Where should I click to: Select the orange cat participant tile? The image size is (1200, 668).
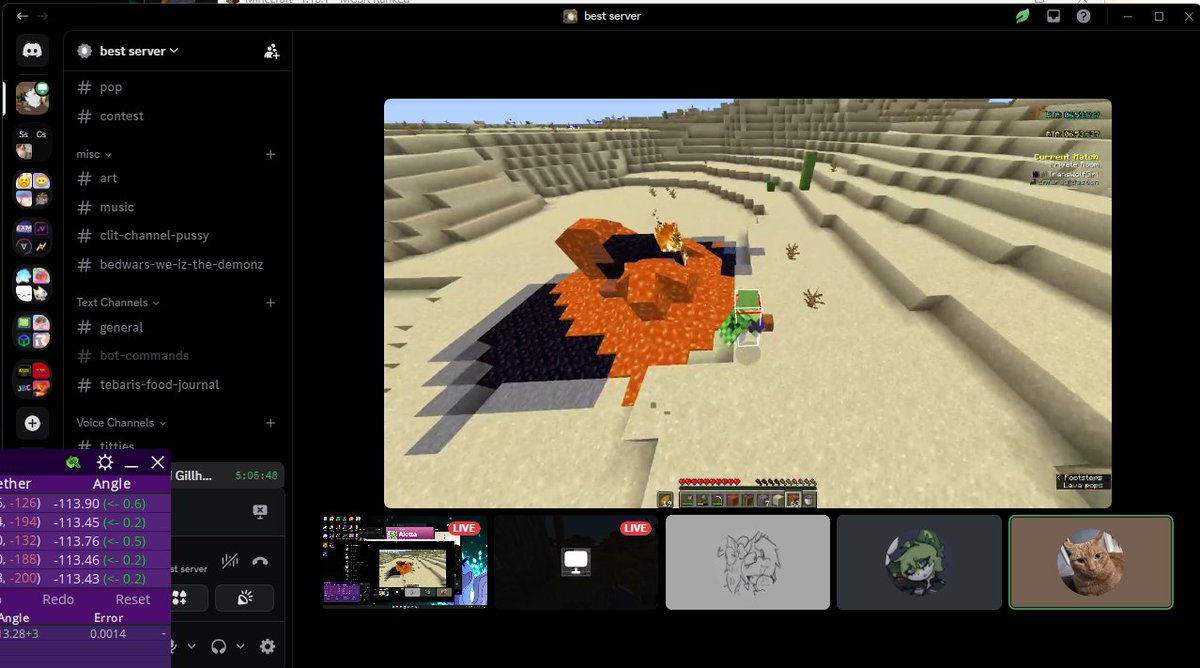click(x=1090, y=562)
